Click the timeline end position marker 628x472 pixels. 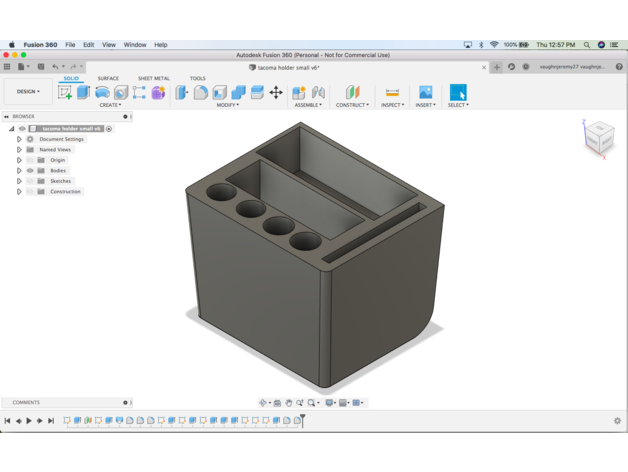303,420
